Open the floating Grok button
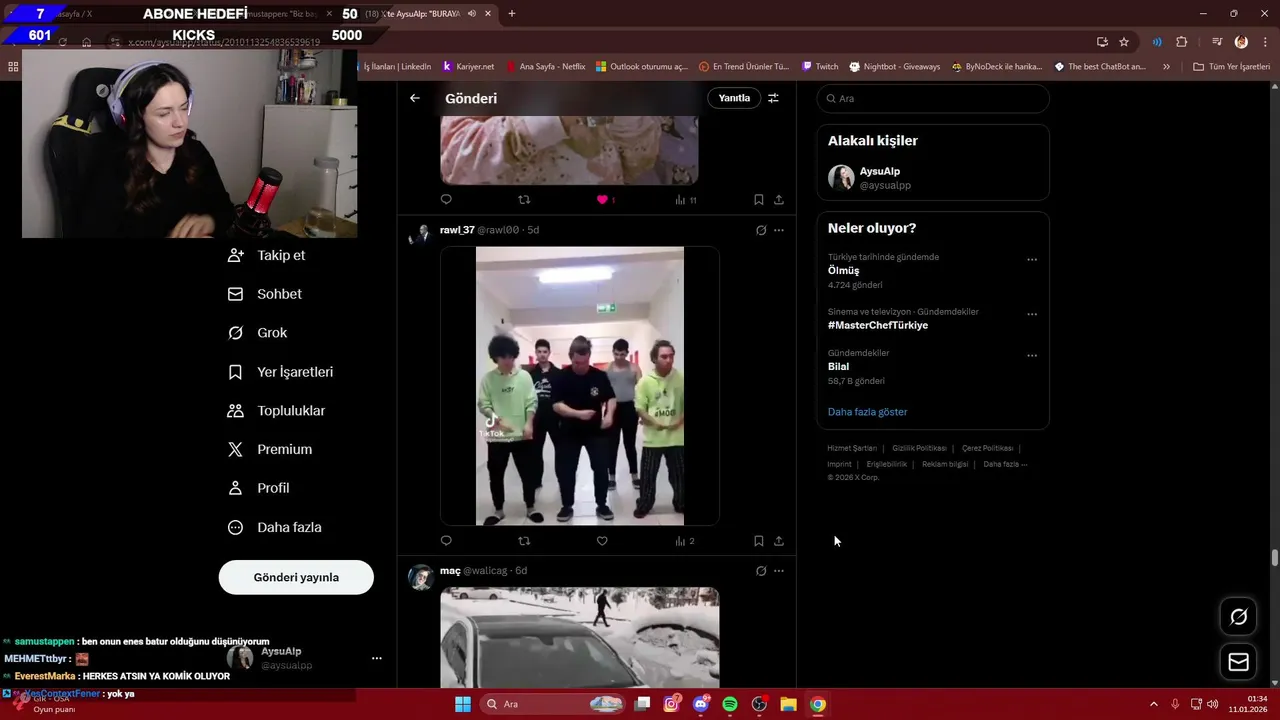Screen dimensions: 1280x720 tap(1238, 617)
